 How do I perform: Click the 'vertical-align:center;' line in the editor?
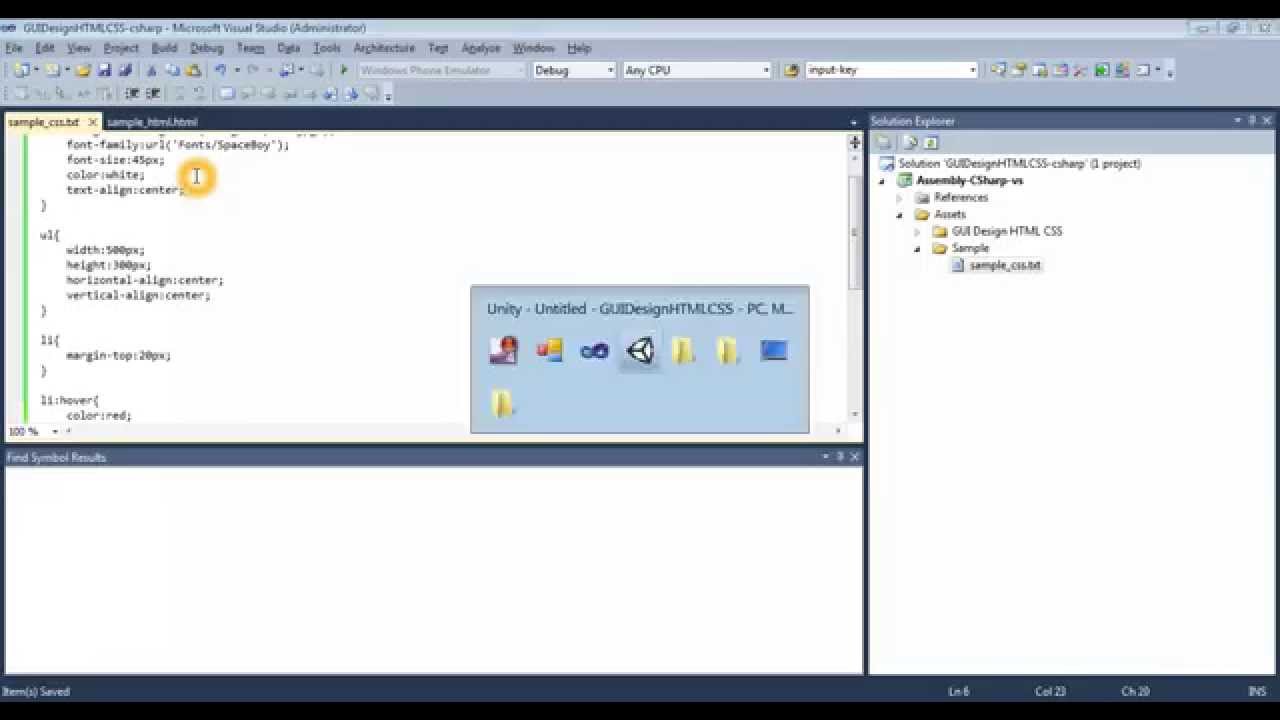(x=138, y=295)
